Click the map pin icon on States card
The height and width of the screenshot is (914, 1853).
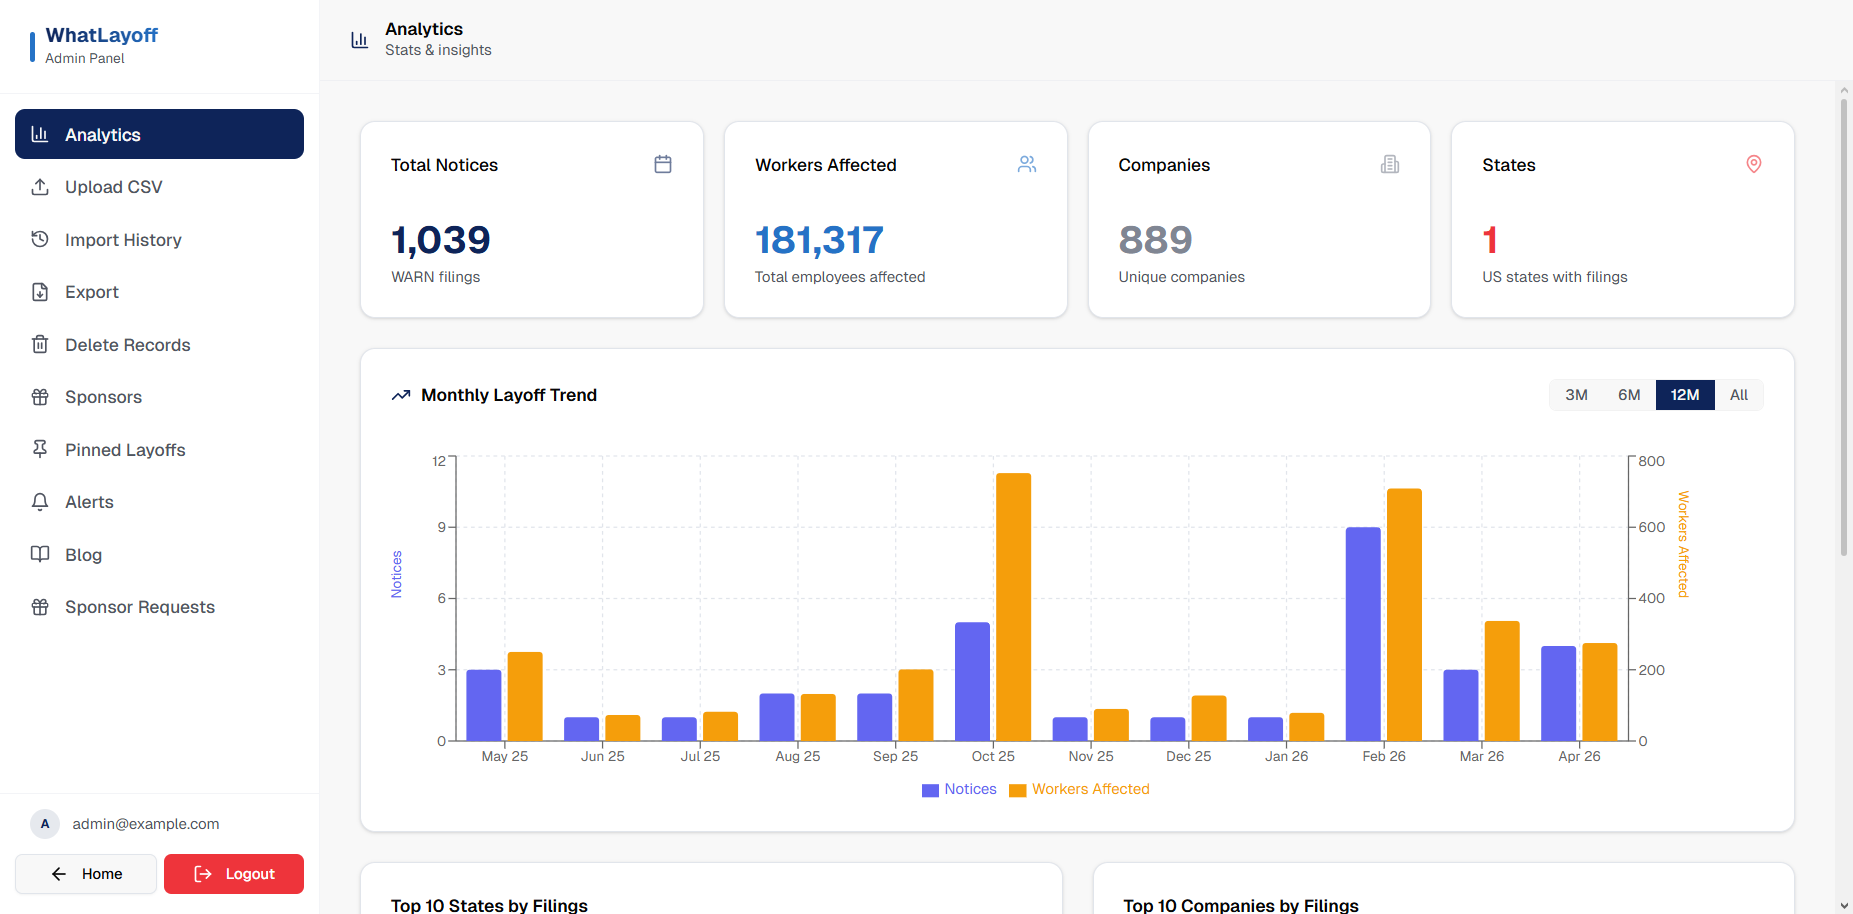[x=1754, y=164]
